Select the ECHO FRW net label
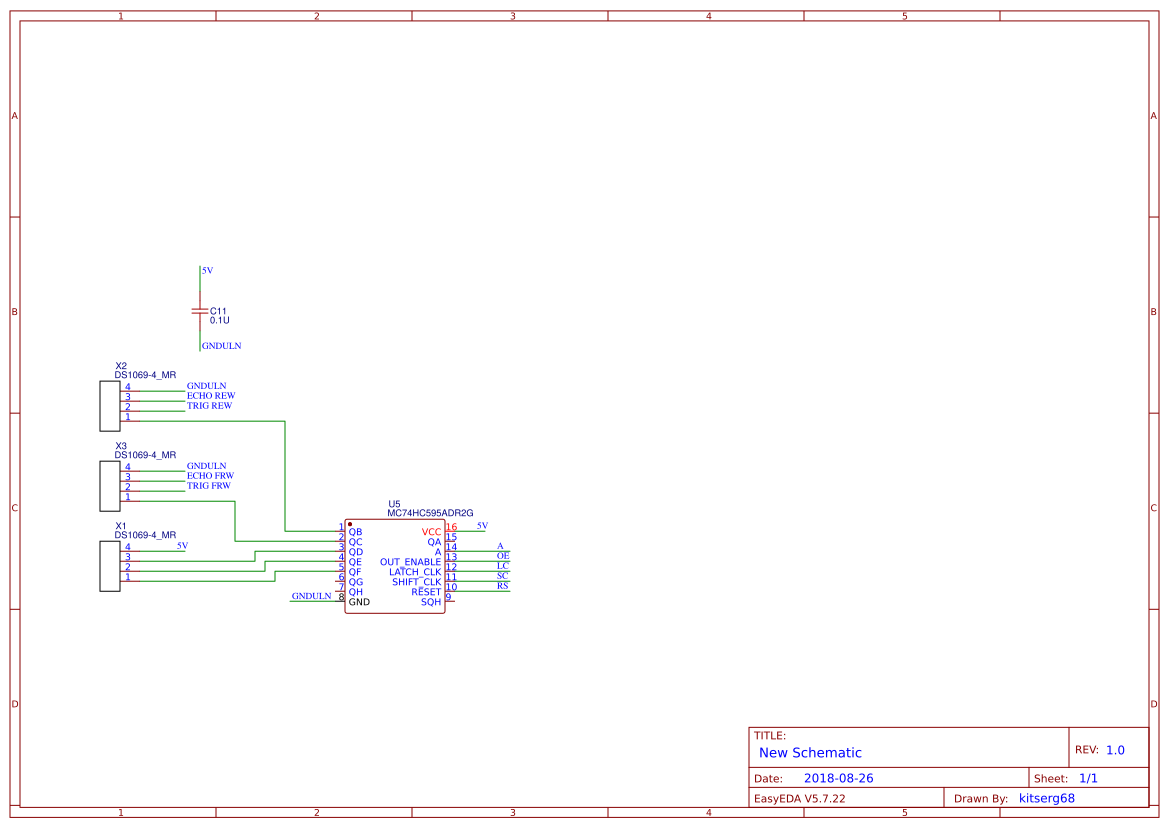Screen dimensions: 1169x828 click(x=211, y=475)
